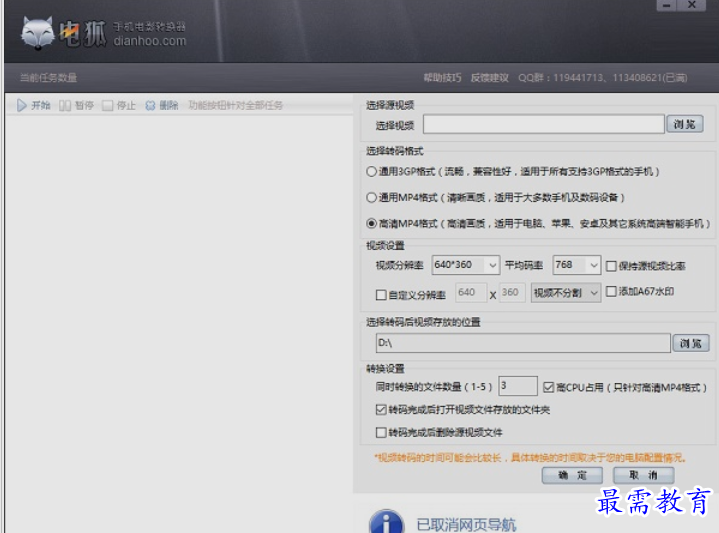Screen dimensions: 719x533
Task: Select 高清MP4格式 radio option
Action: (x=371, y=224)
